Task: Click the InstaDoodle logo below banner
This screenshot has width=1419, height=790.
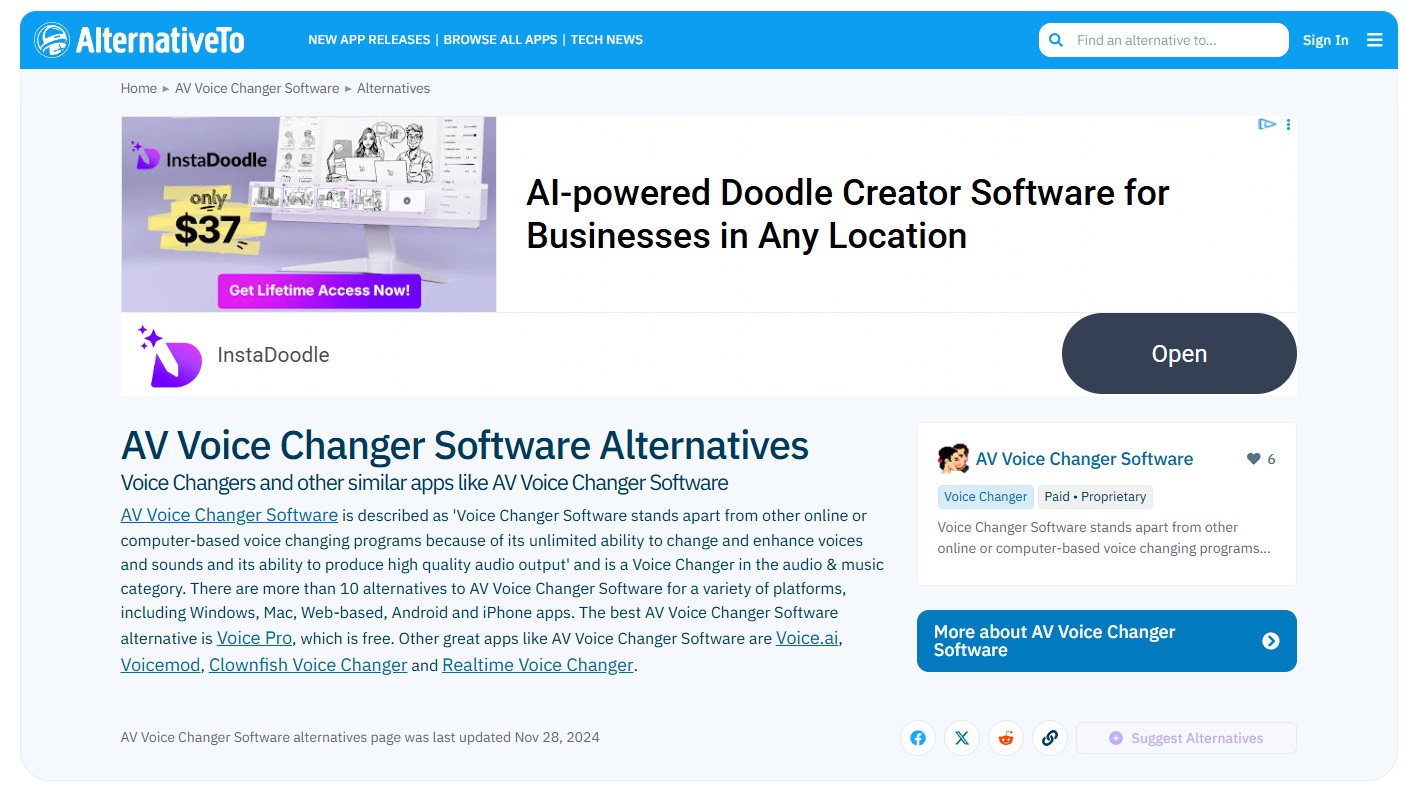Action: click(x=170, y=355)
